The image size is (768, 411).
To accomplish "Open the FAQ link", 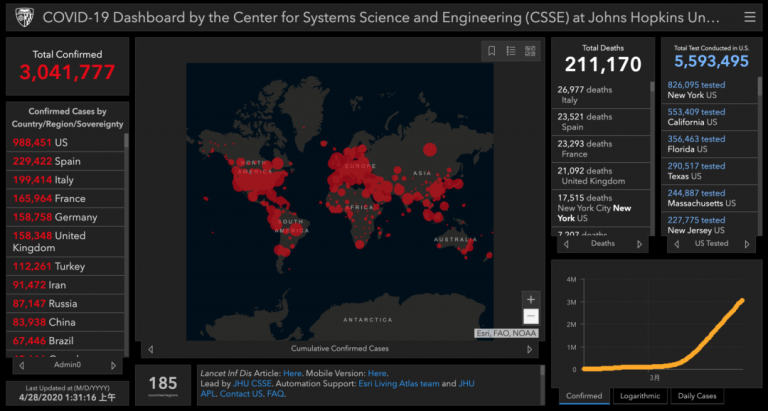I will pos(276,394).
